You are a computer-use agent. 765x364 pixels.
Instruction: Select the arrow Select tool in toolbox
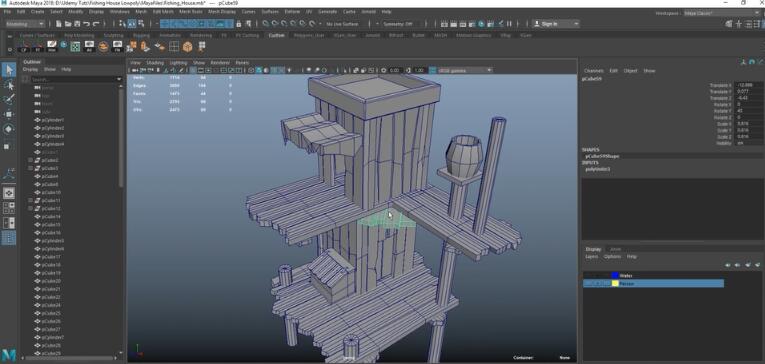coord(8,70)
